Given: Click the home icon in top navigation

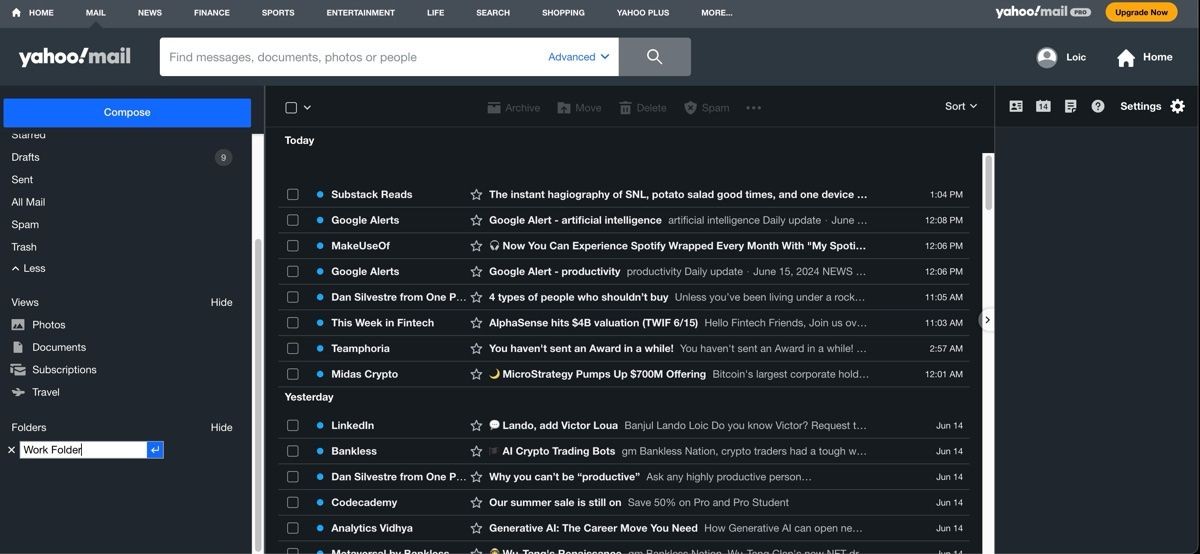Looking at the screenshot, I should pyautogui.click(x=16, y=13).
